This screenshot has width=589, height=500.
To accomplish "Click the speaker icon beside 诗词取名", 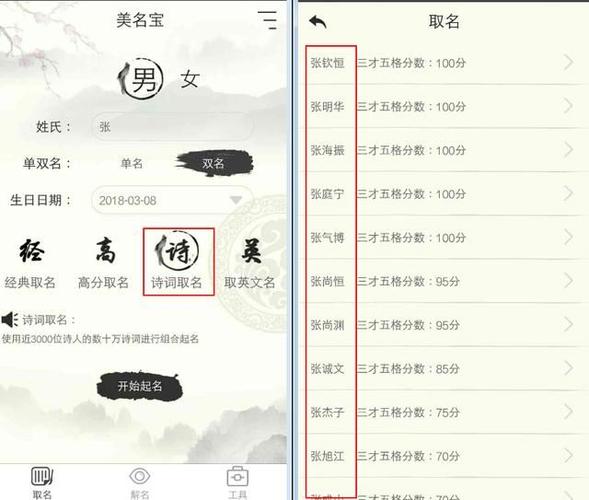I will (x=10, y=320).
